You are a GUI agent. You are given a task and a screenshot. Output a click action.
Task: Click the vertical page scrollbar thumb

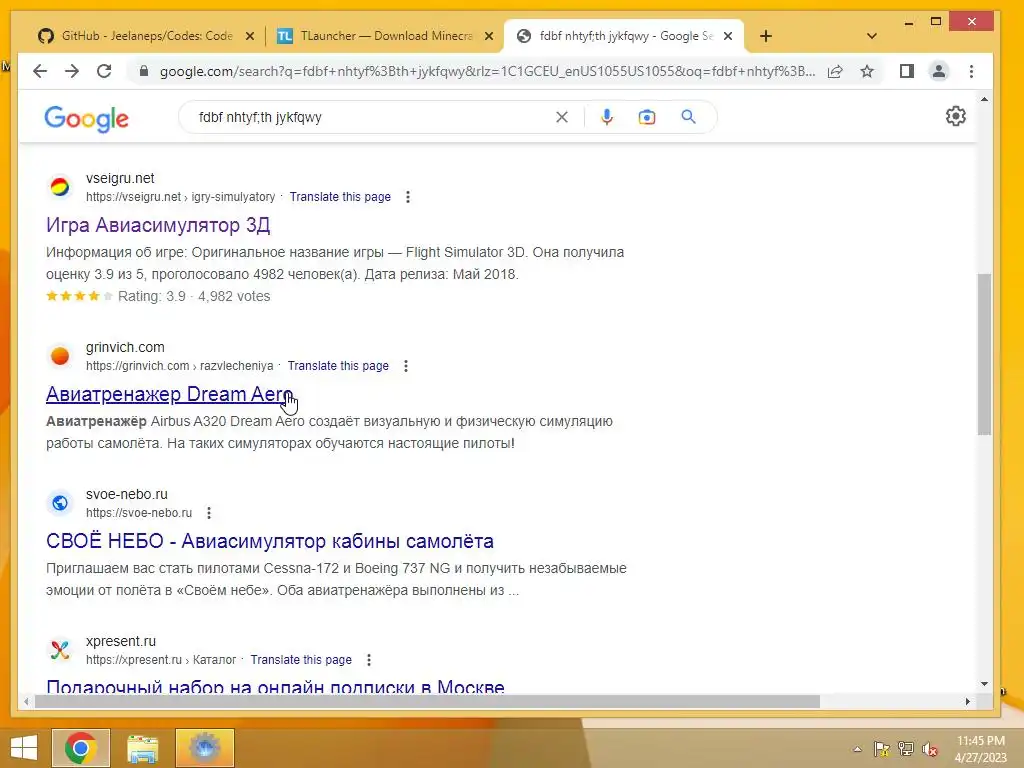tap(984, 355)
